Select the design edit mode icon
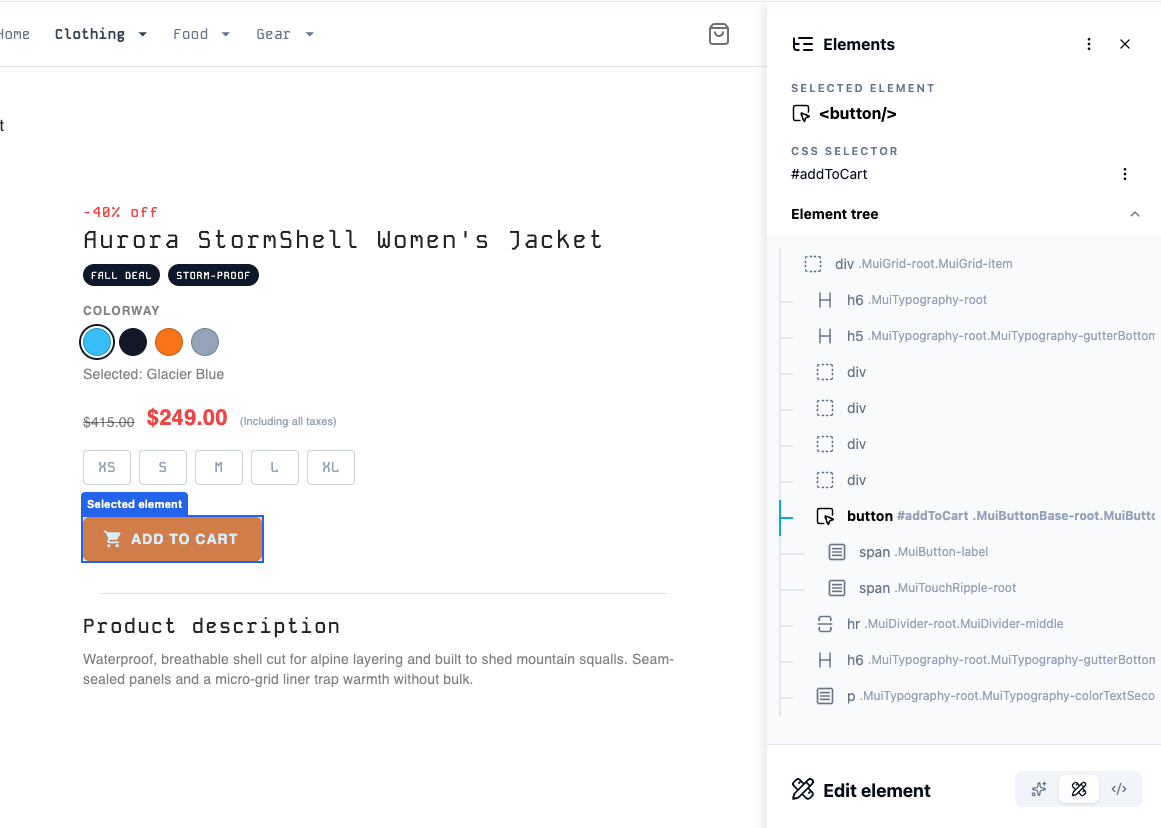Viewport: 1161px width, 828px height. [1078, 790]
